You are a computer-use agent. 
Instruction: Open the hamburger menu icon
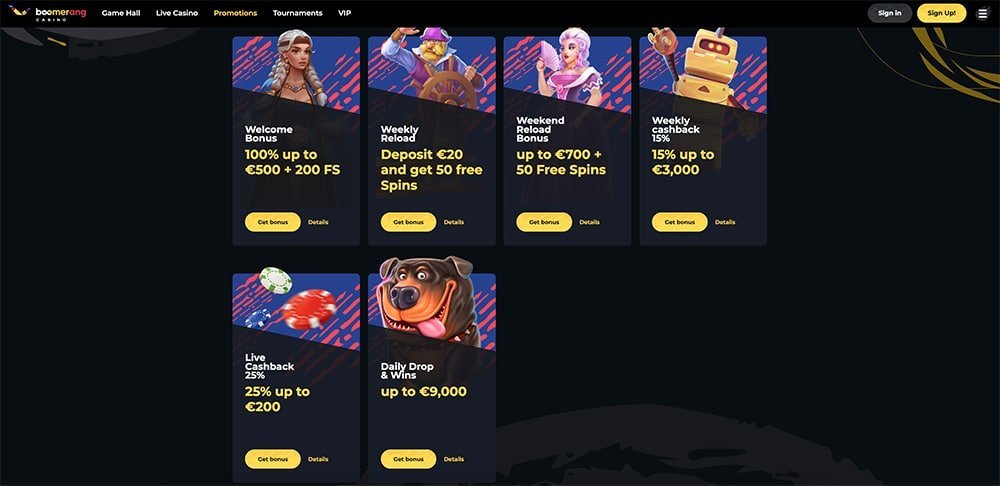pyautogui.click(x=982, y=13)
